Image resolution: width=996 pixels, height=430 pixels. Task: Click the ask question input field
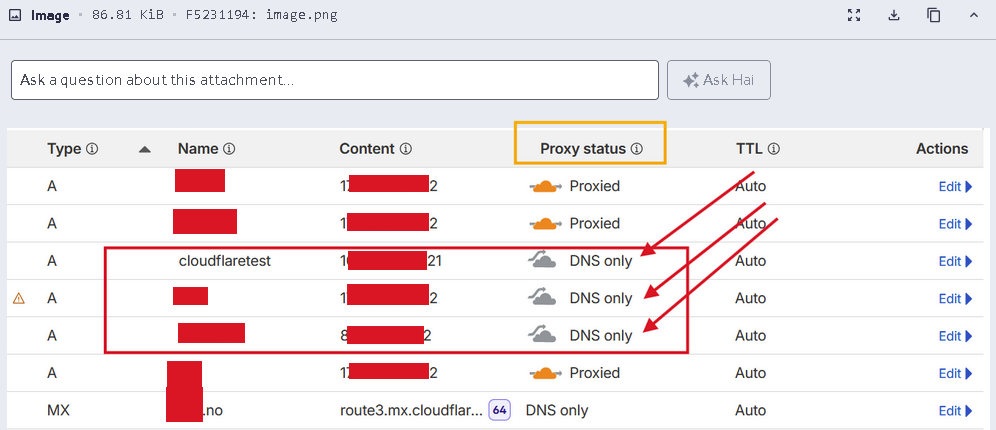[x=334, y=80]
